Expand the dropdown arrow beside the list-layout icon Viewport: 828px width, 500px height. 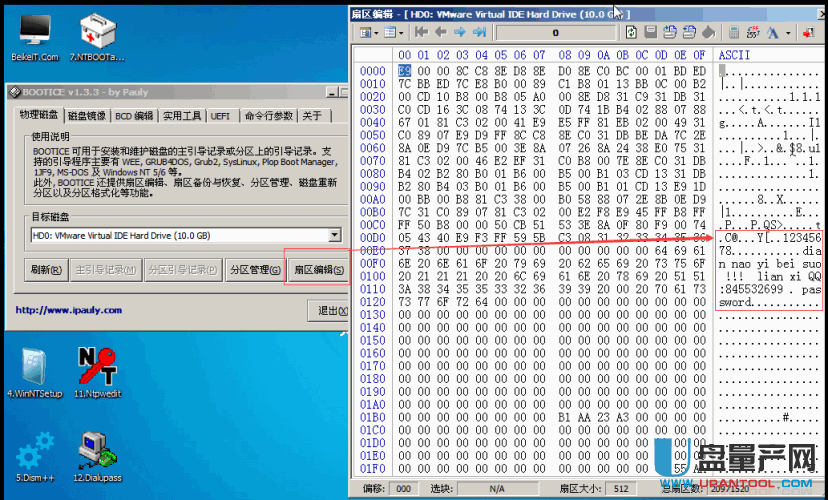click(401, 33)
